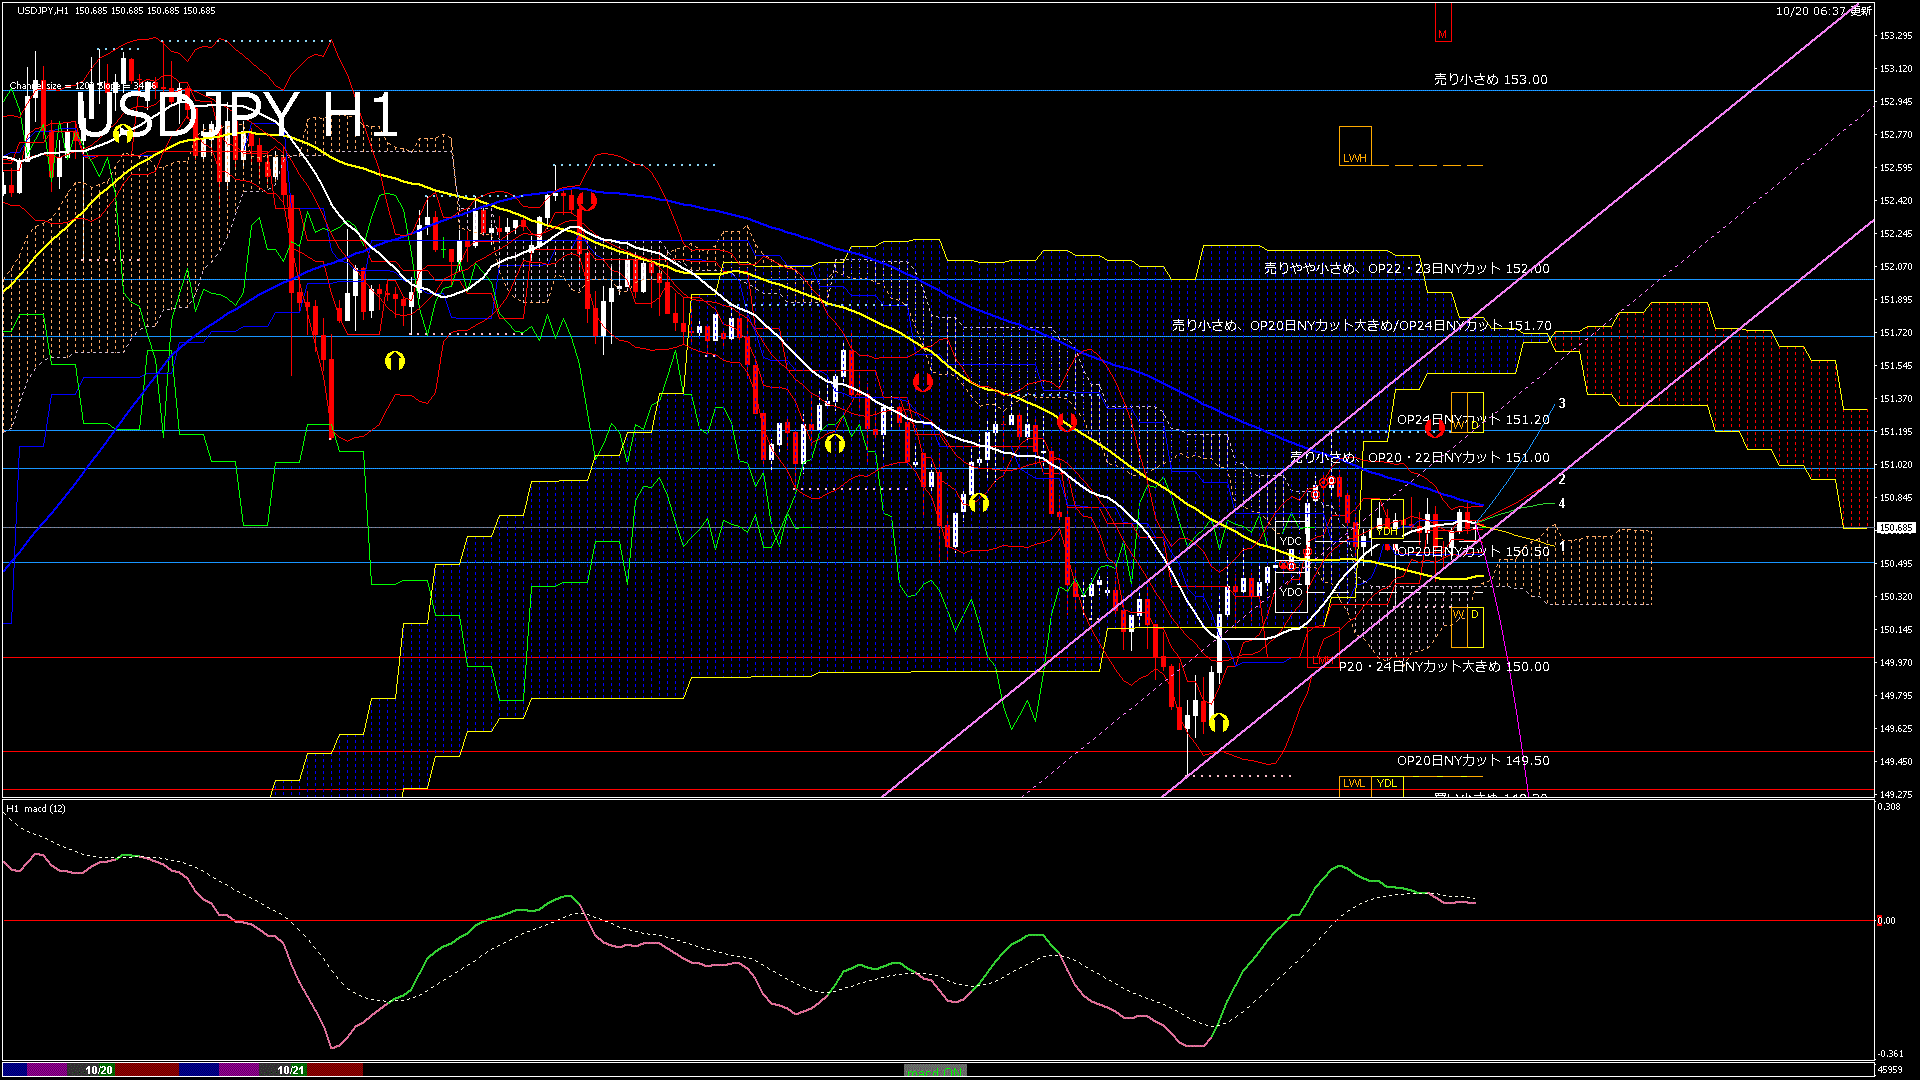Image resolution: width=1920 pixels, height=1080 pixels.
Task: Click the USDJPY,H1 symbol header text
Action: 43,11
